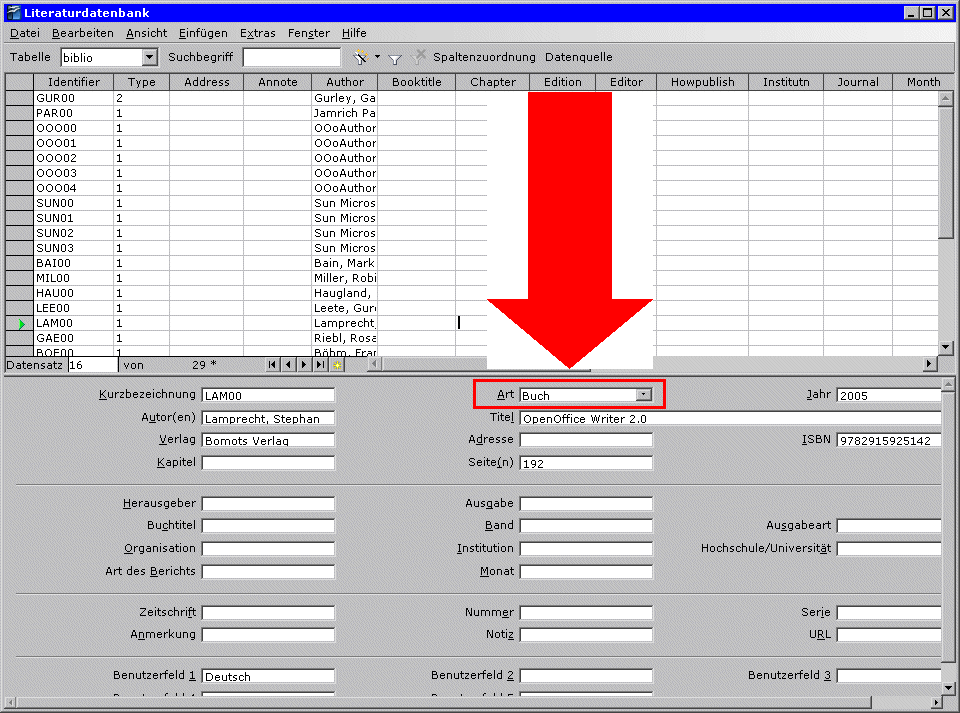Jump to the last record
The height and width of the screenshot is (713, 960).
(320, 365)
